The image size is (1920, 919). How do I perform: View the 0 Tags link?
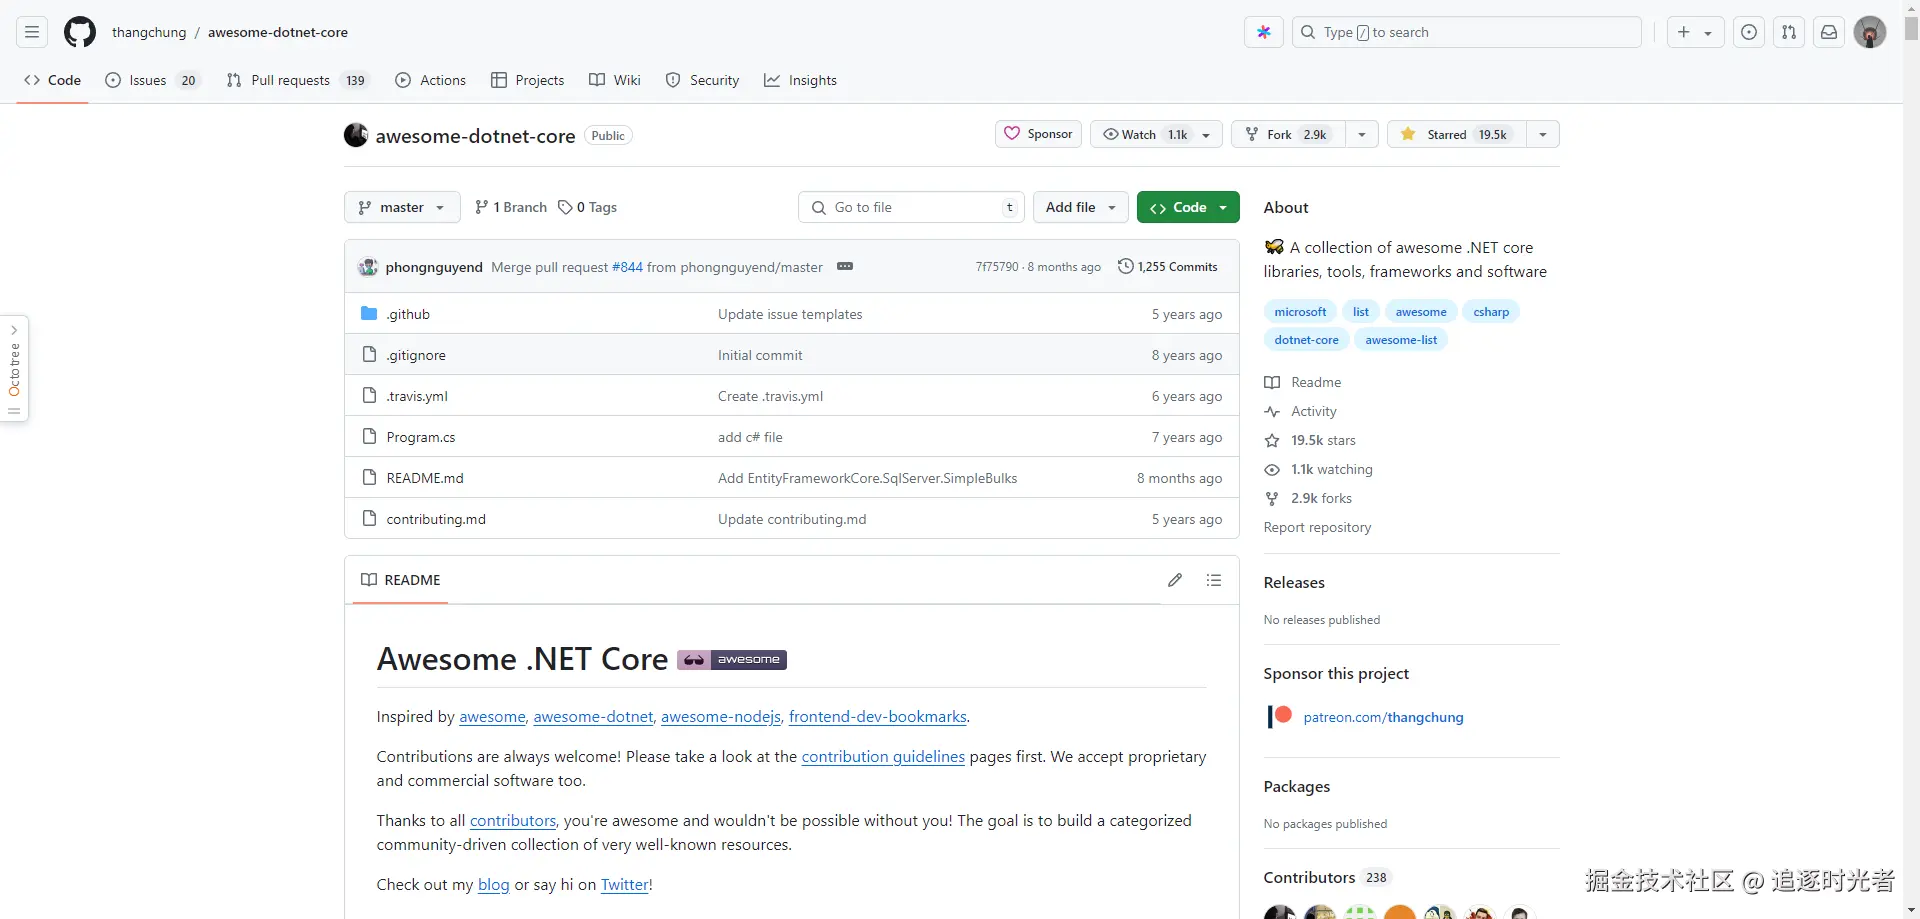(587, 207)
